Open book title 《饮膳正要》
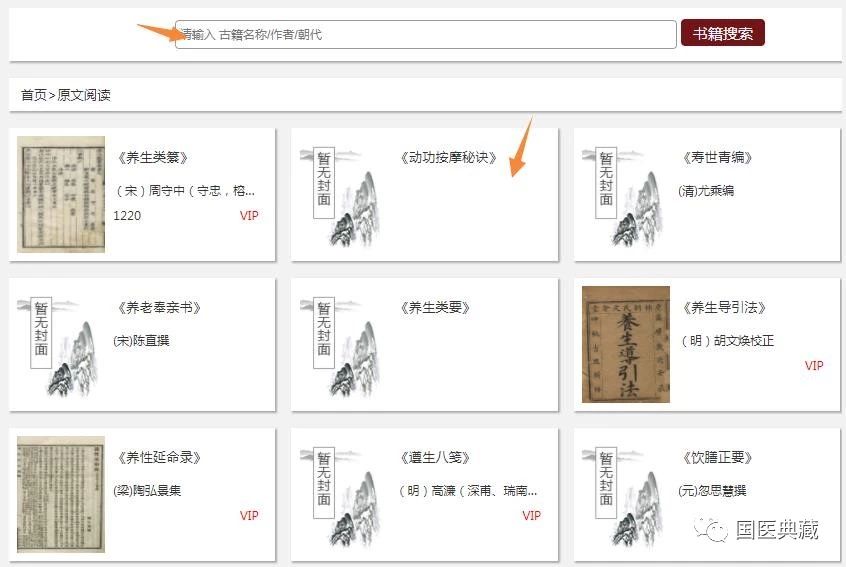The width and height of the screenshot is (846, 567). click(x=717, y=457)
